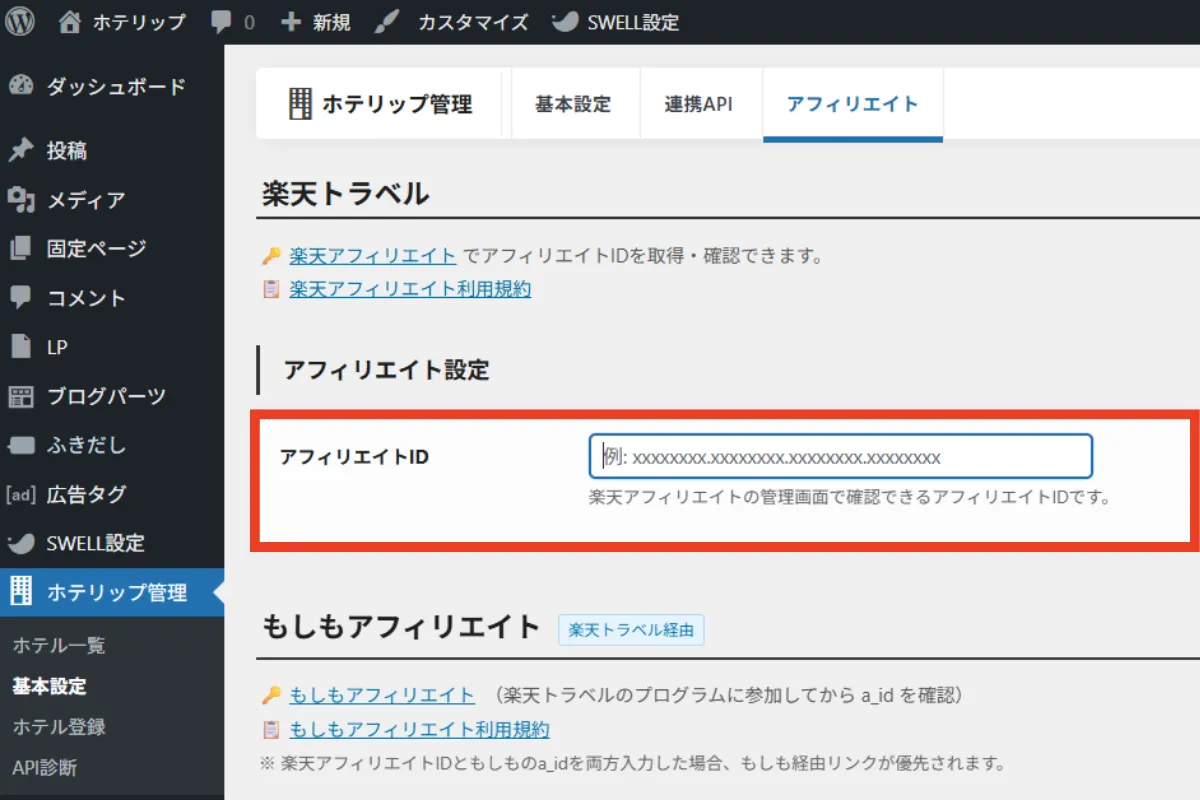Switch to the 連携API tab
Viewport: 1200px width, 800px height.
click(x=700, y=104)
